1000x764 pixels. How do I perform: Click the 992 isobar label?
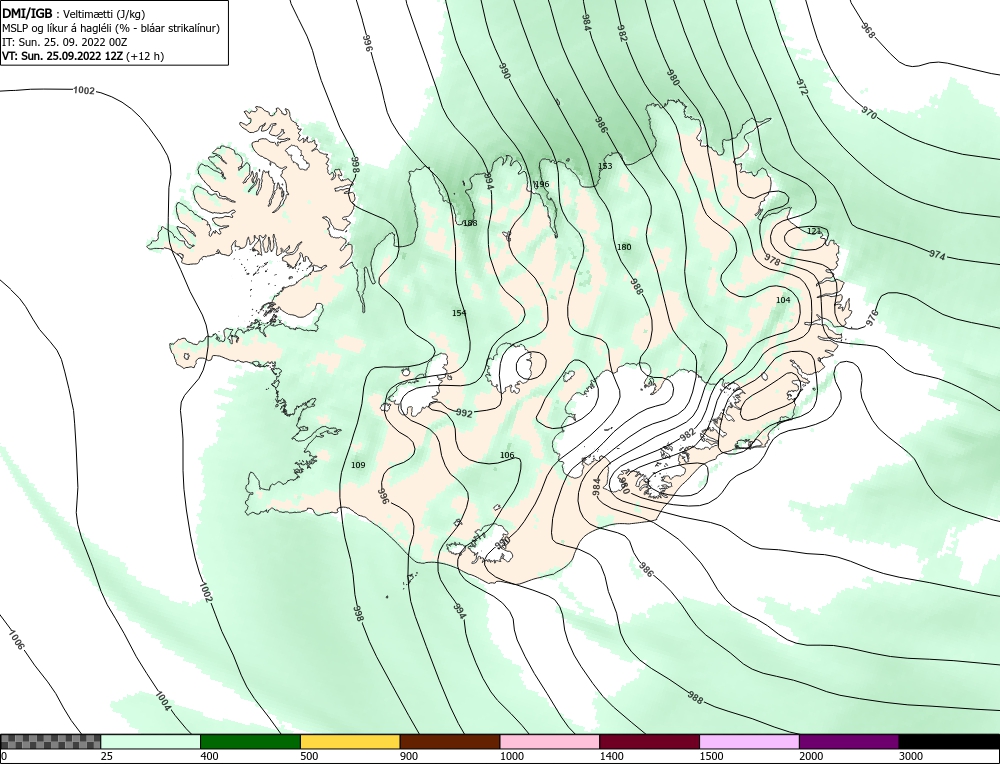pyautogui.click(x=464, y=413)
